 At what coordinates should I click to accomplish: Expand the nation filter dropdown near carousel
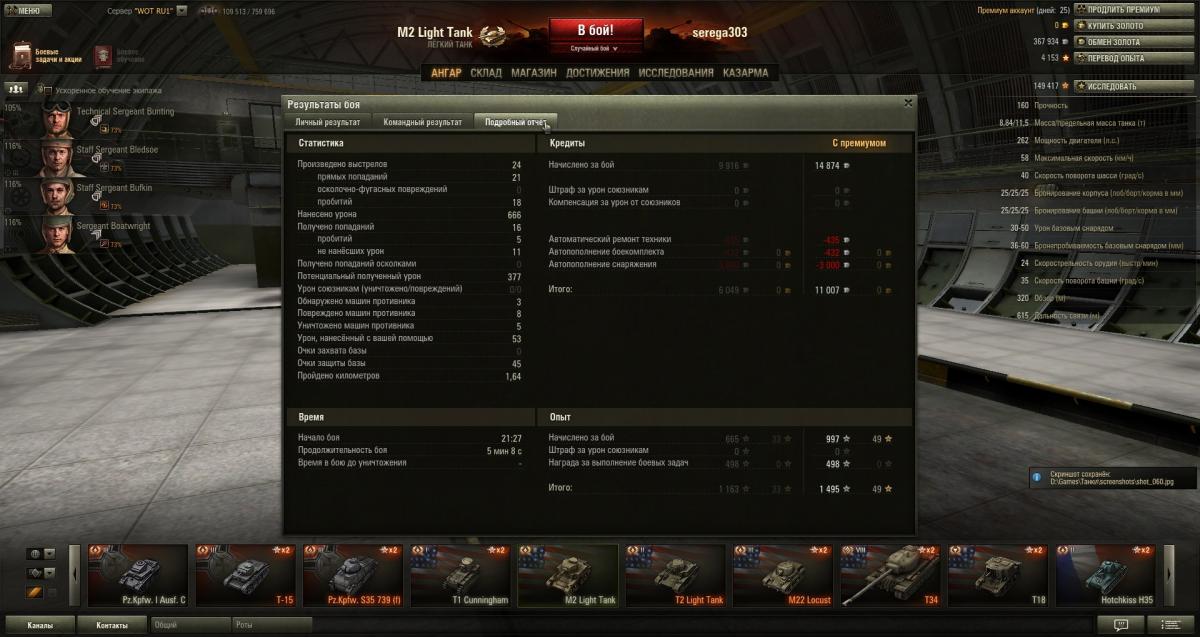click(x=49, y=553)
